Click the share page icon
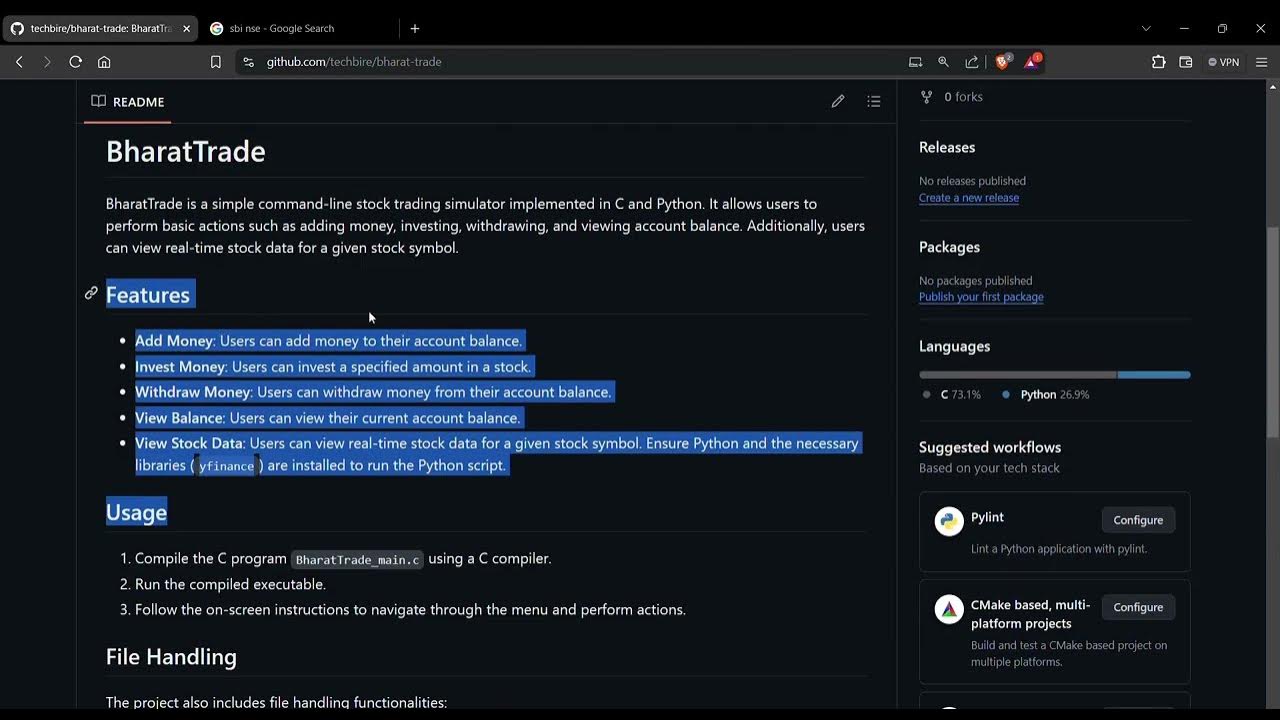The height and width of the screenshot is (720, 1280). 971,62
